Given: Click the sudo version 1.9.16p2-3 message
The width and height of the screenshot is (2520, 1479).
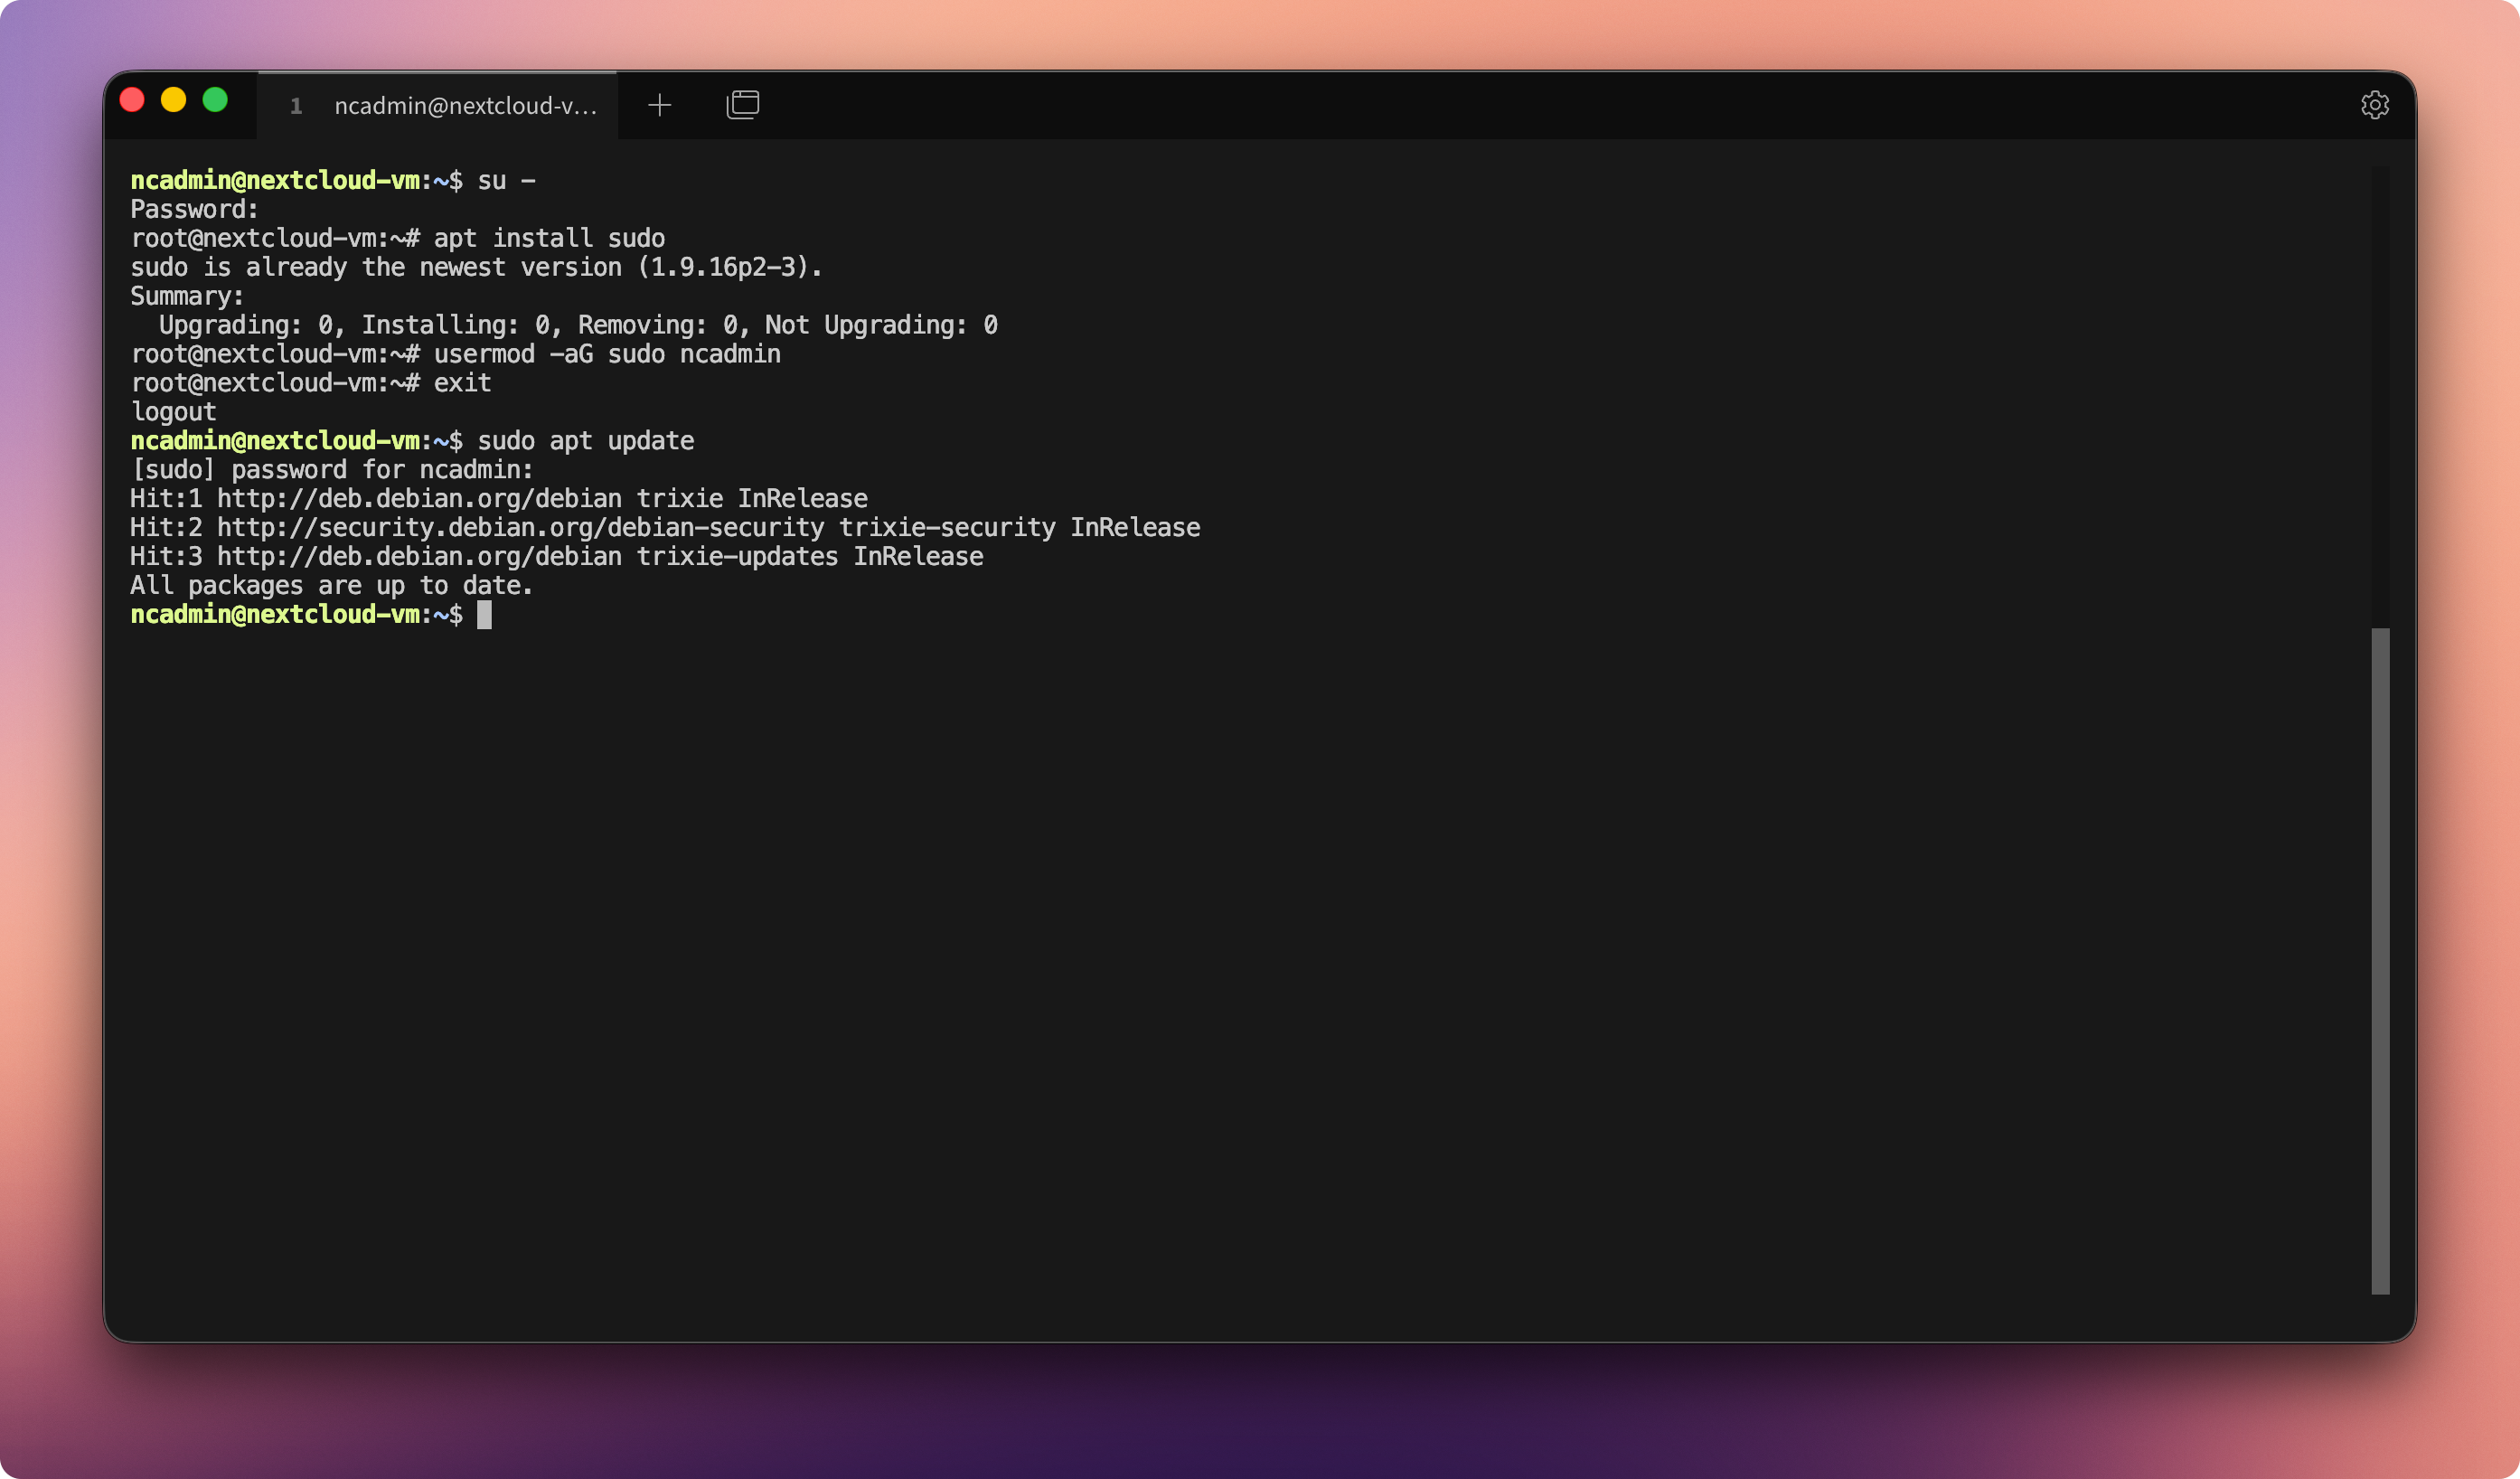Looking at the screenshot, I should pos(476,267).
